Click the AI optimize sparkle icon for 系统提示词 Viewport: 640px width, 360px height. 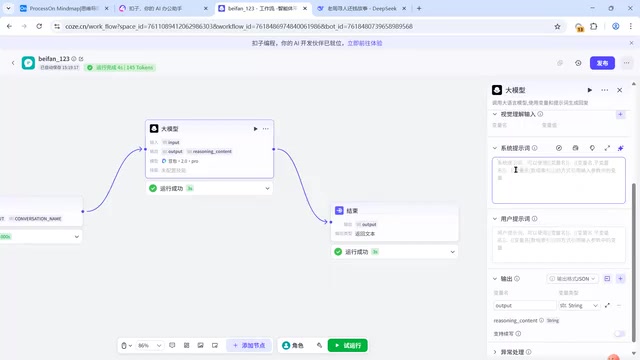[620, 148]
